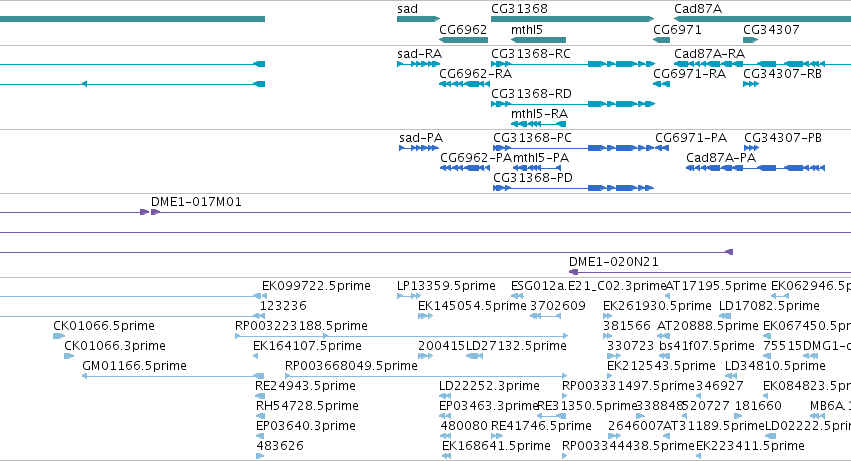Click the DME1-017M01 clone label

coord(196,201)
